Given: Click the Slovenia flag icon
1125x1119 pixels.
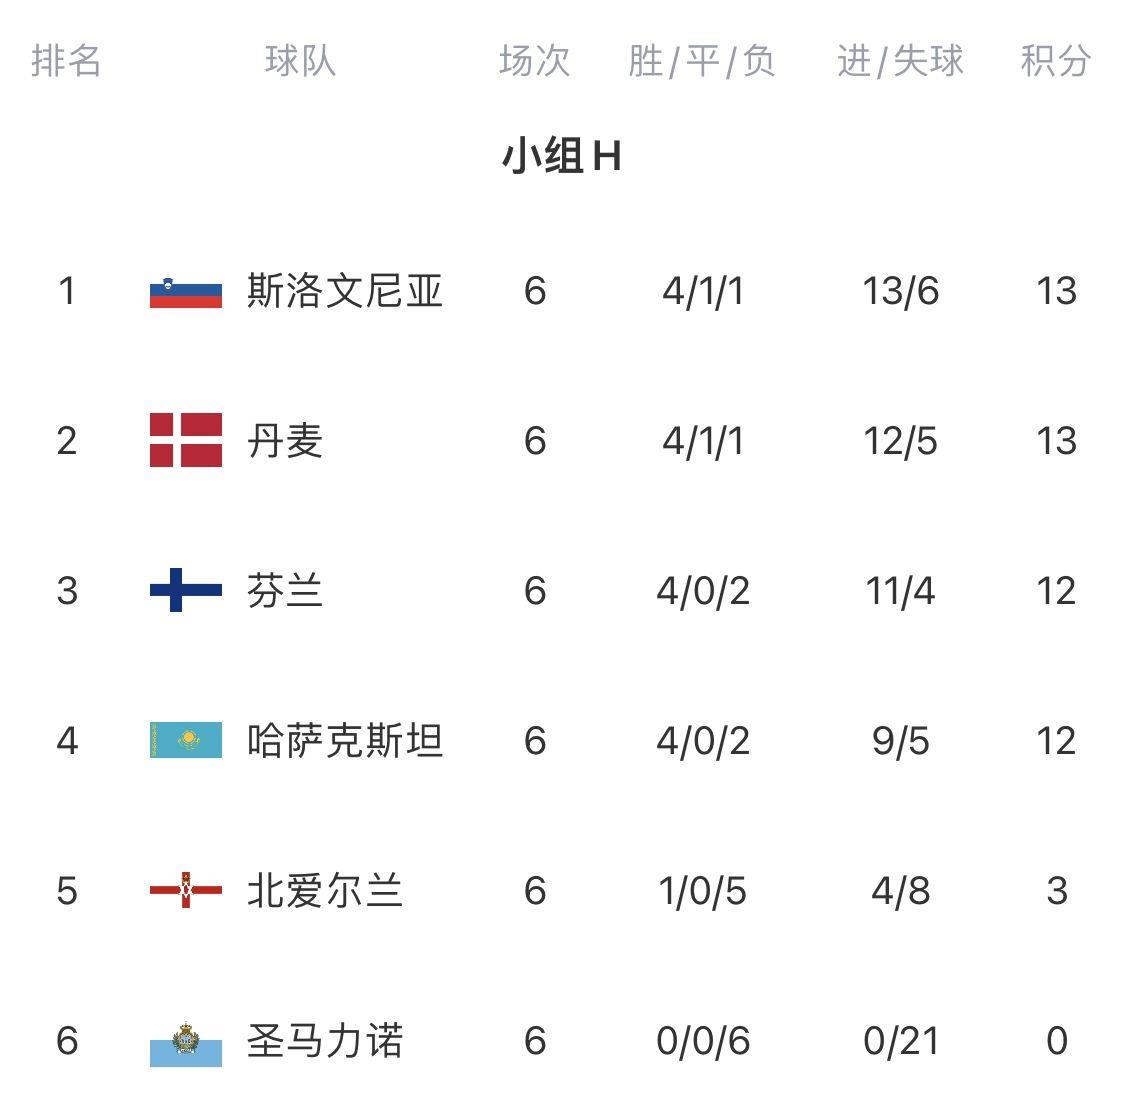Looking at the screenshot, I should point(186,291).
